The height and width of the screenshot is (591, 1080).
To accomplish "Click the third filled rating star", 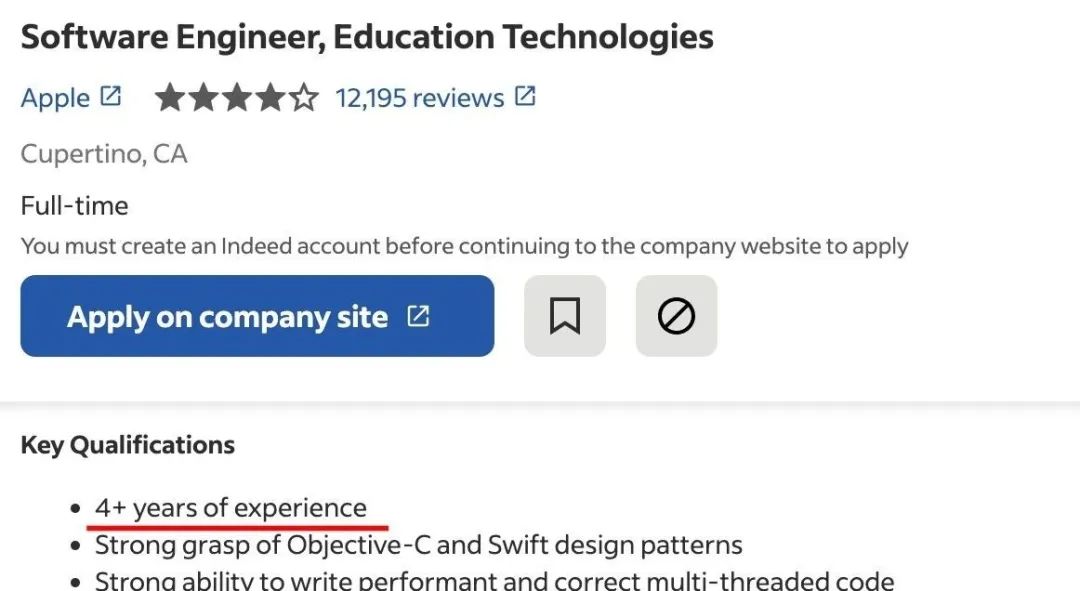I will click(237, 98).
